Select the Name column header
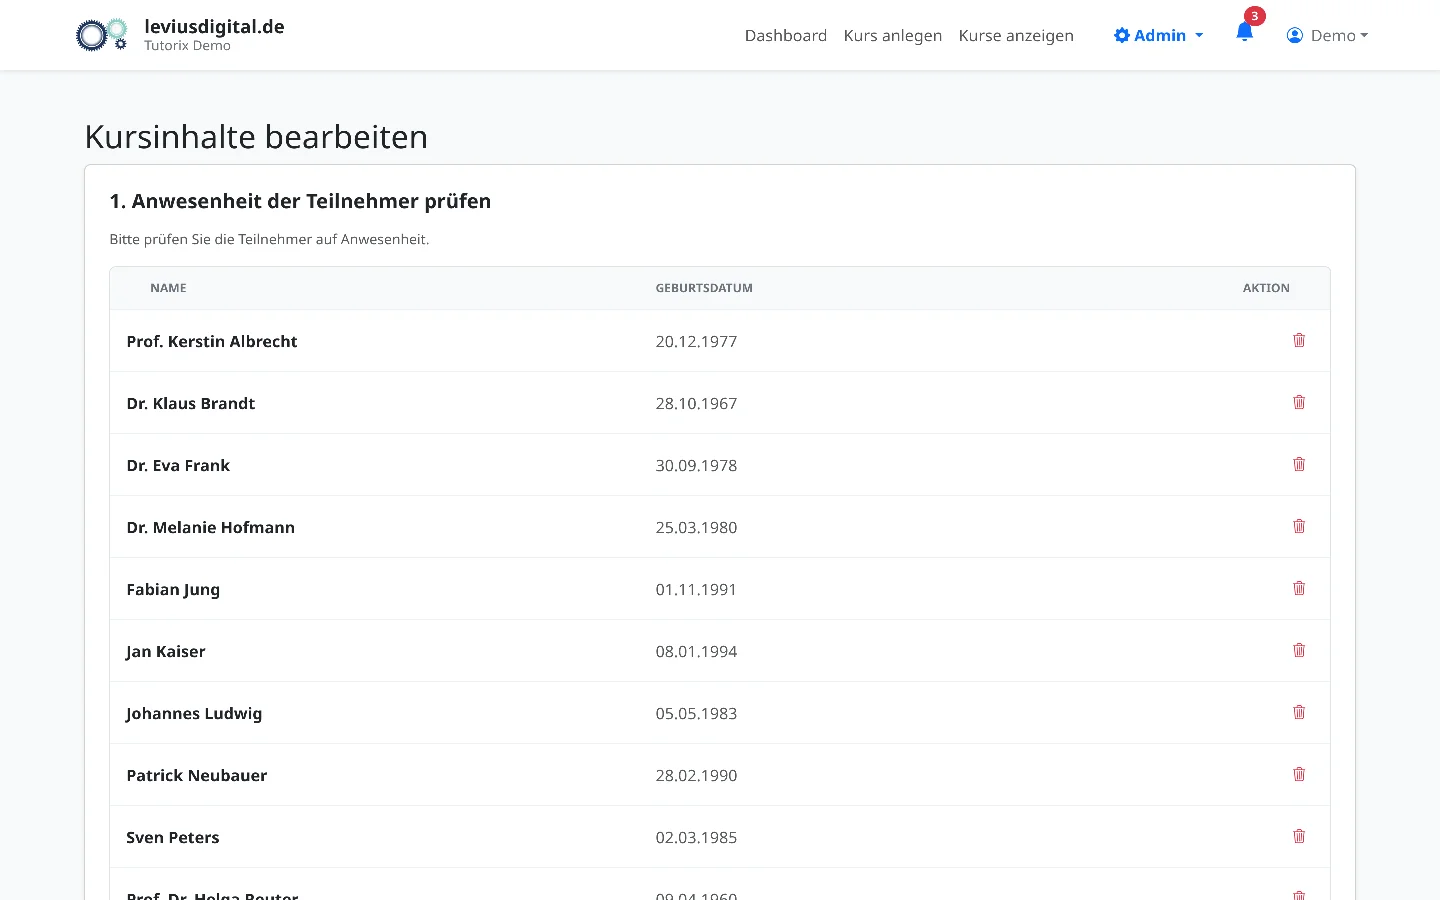This screenshot has width=1440, height=900. pyautogui.click(x=168, y=288)
